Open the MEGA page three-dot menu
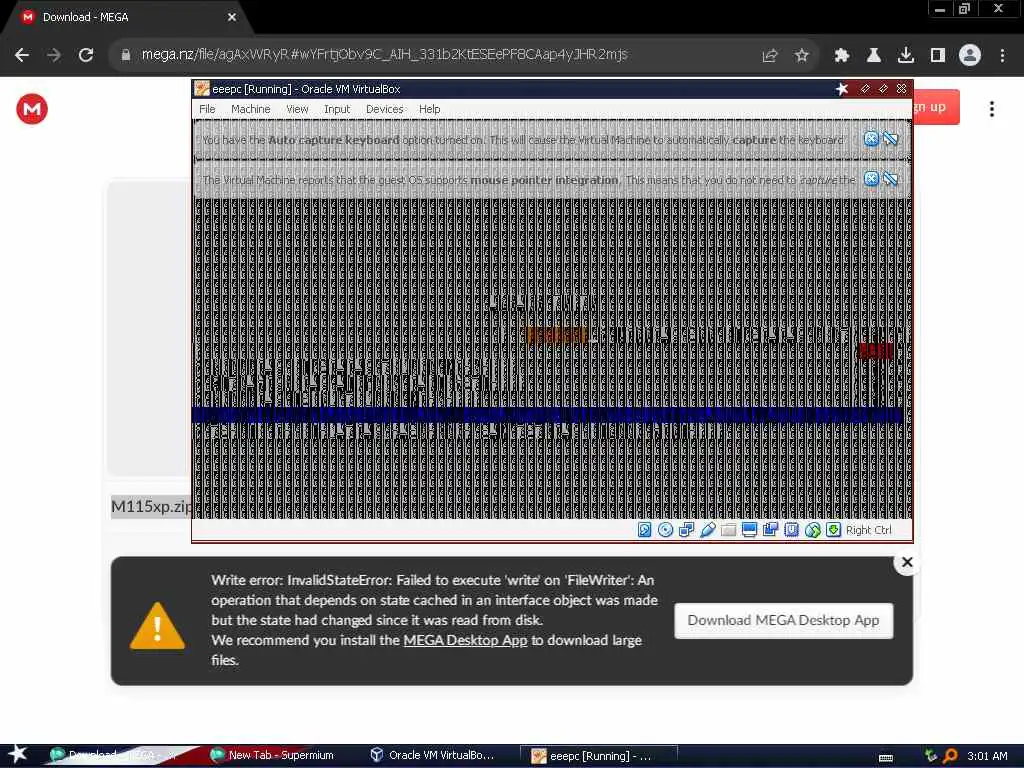Image resolution: width=1024 pixels, height=768 pixels. [x=991, y=109]
